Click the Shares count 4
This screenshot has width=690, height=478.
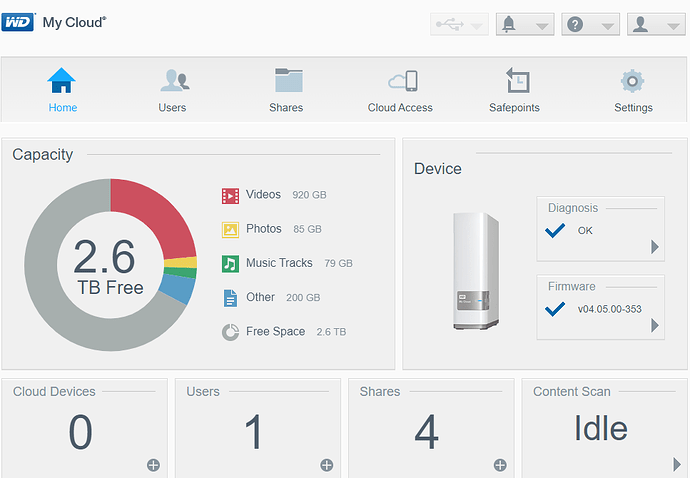(426, 432)
